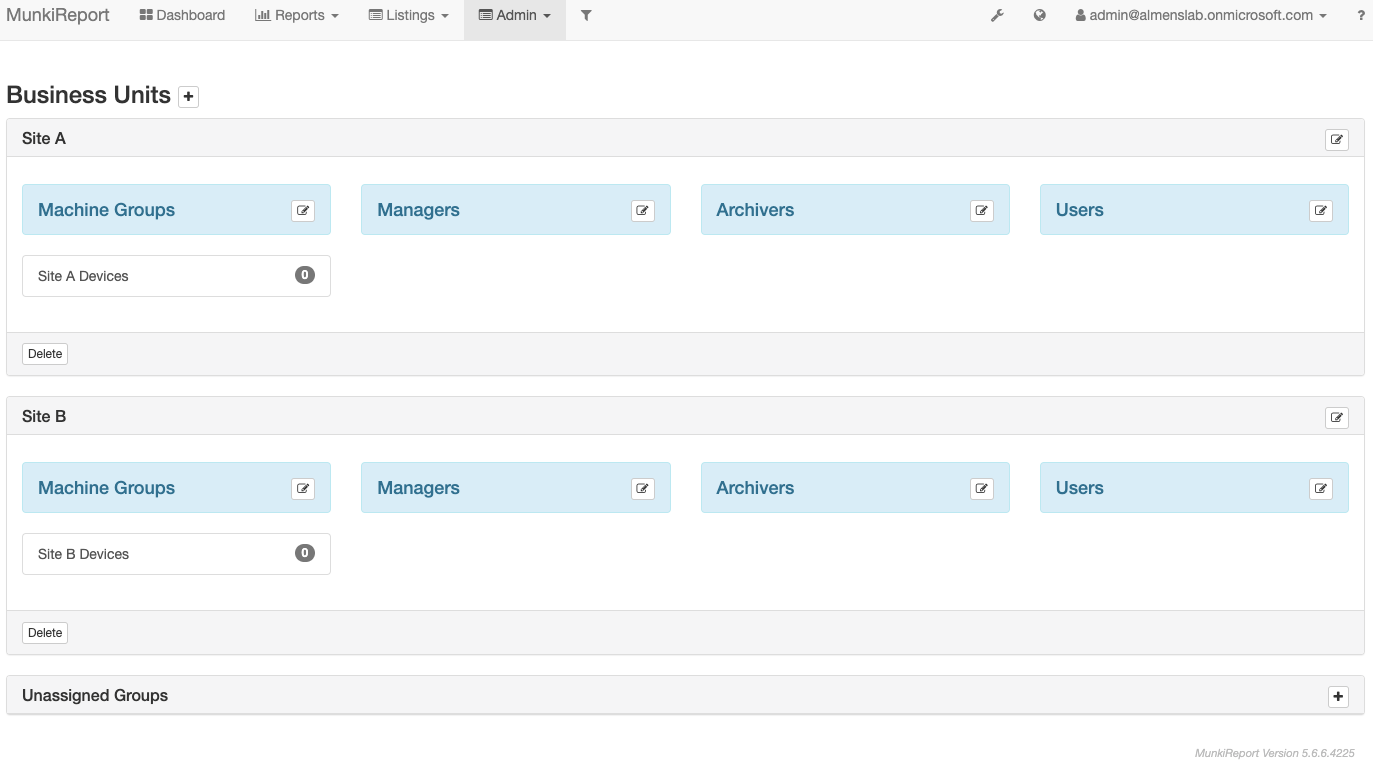The image size is (1373, 773).
Task: Click the plus icon beside Business Units
Action: point(188,97)
